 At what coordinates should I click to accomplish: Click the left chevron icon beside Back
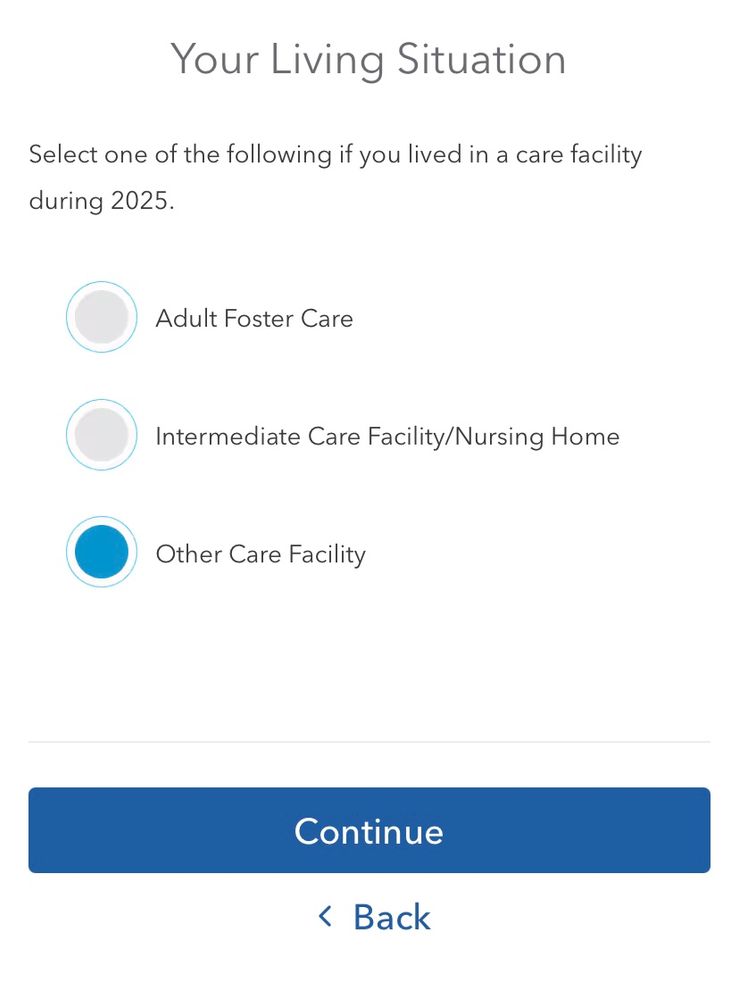click(x=324, y=916)
